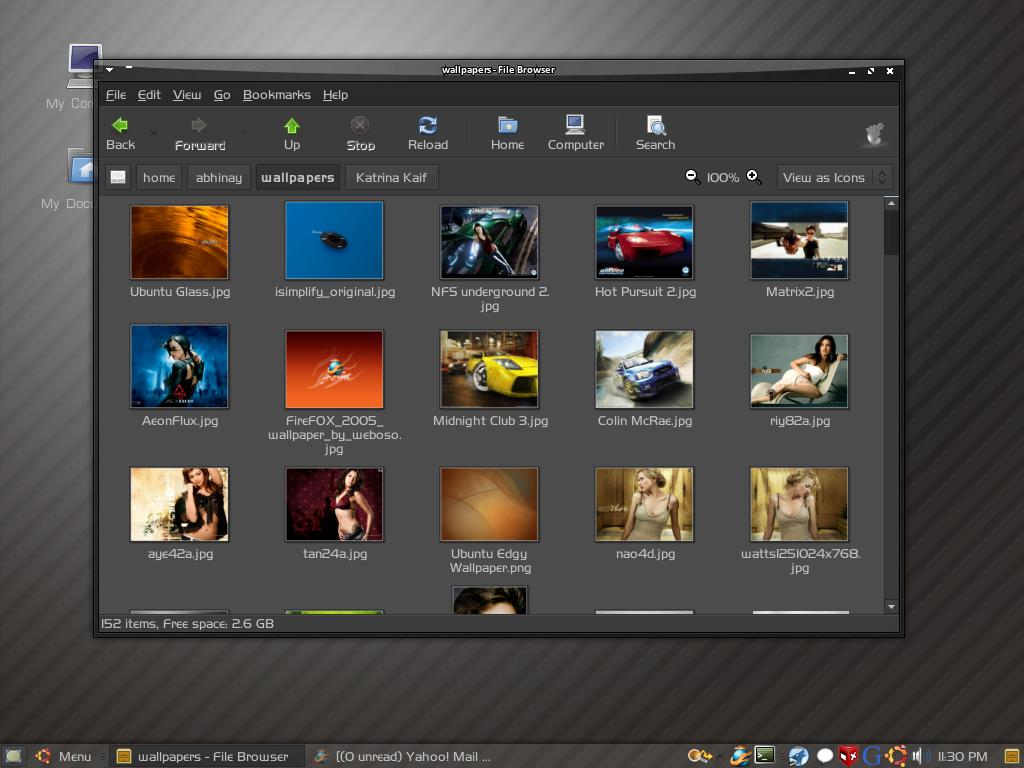Select Colin McRae.jpg thumbnail

click(x=644, y=369)
